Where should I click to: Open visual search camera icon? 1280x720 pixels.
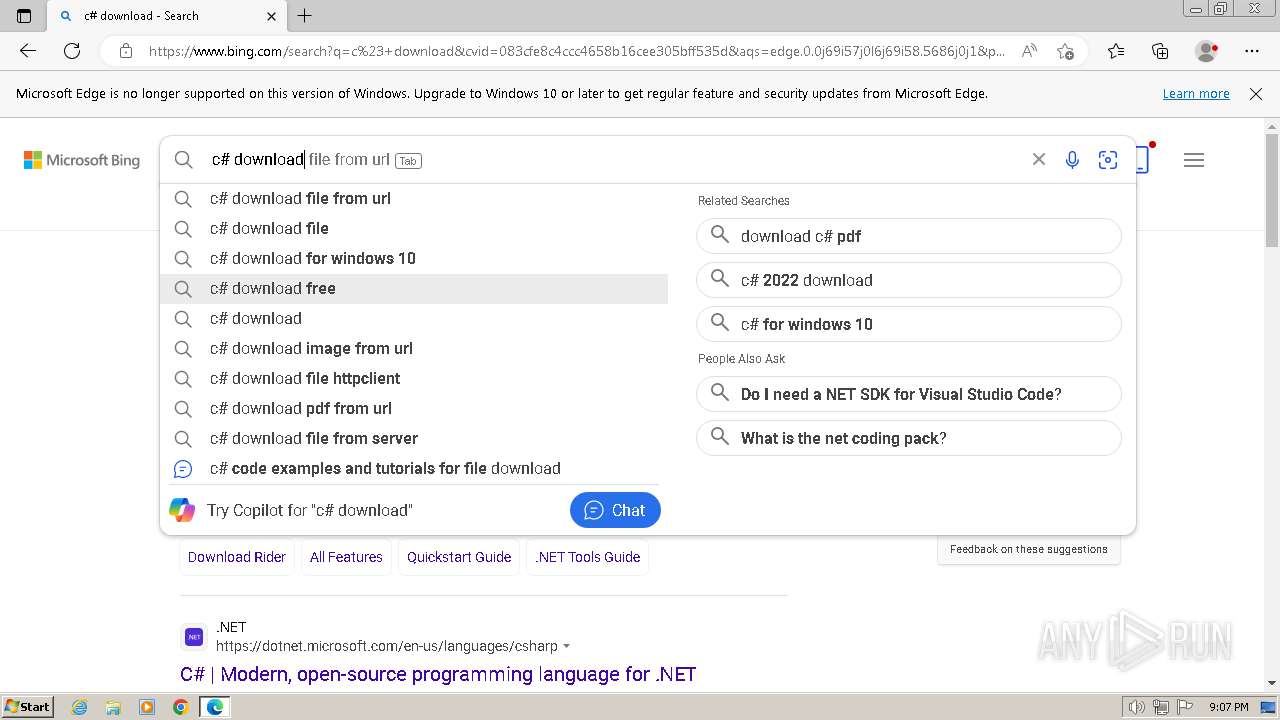pyautogui.click(x=1108, y=160)
